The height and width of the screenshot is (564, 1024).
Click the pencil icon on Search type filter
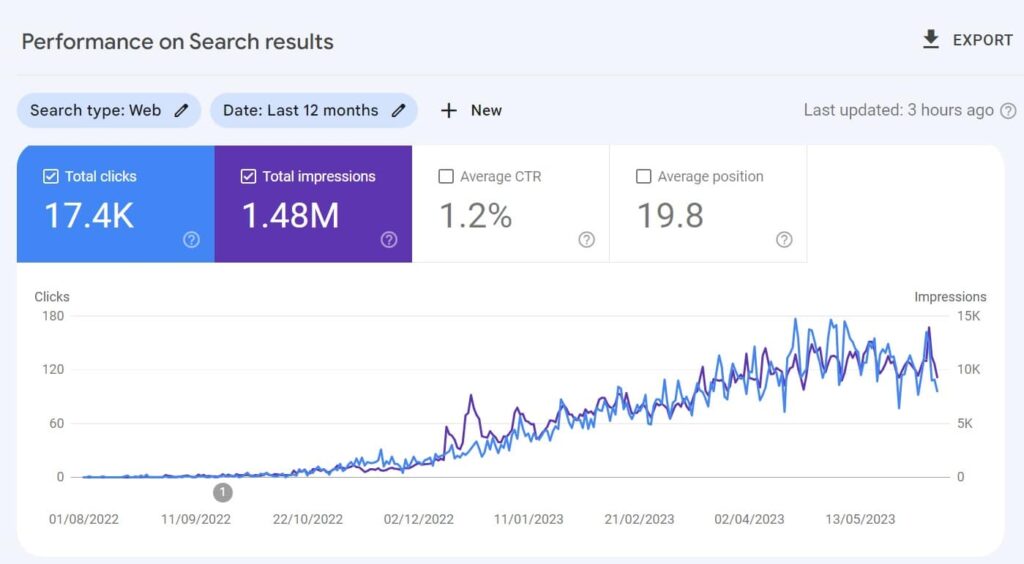tap(181, 111)
